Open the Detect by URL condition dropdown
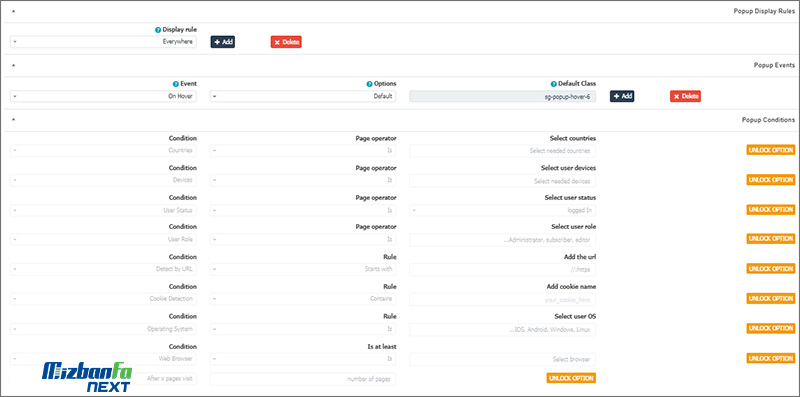The height and width of the screenshot is (397, 800). [x=103, y=269]
